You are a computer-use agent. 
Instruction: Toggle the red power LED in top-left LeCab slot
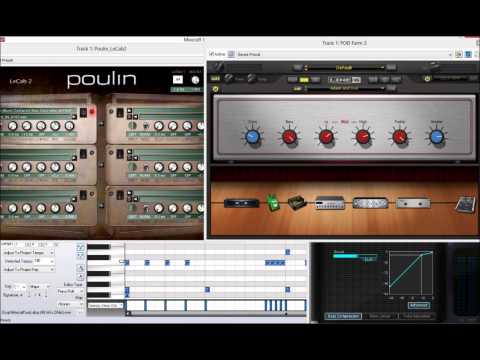[x=92, y=112]
